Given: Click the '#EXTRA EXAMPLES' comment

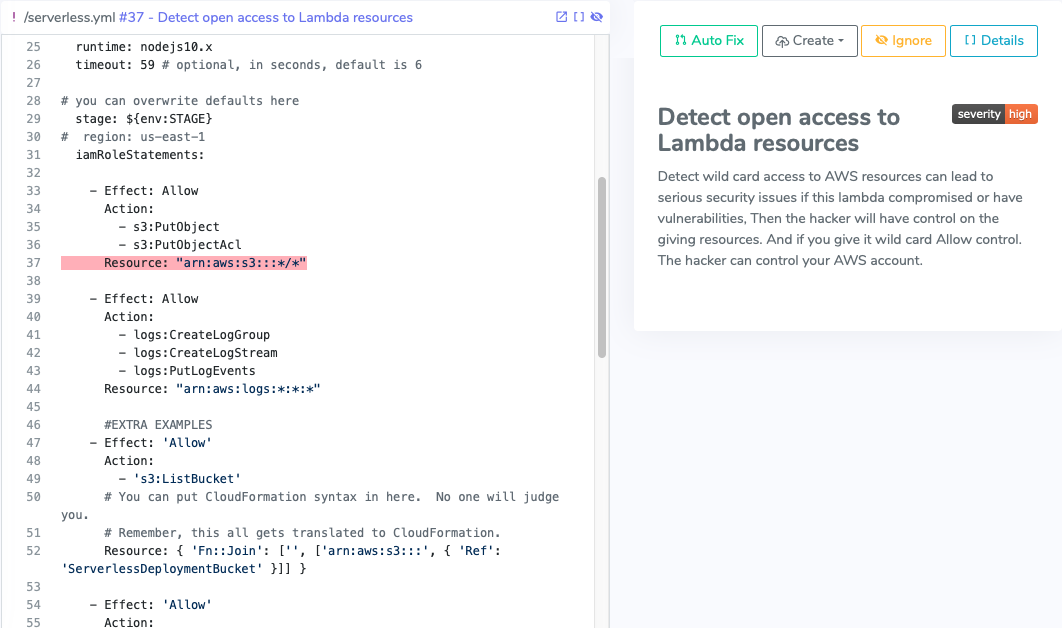Looking at the screenshot, I should 158,425.
